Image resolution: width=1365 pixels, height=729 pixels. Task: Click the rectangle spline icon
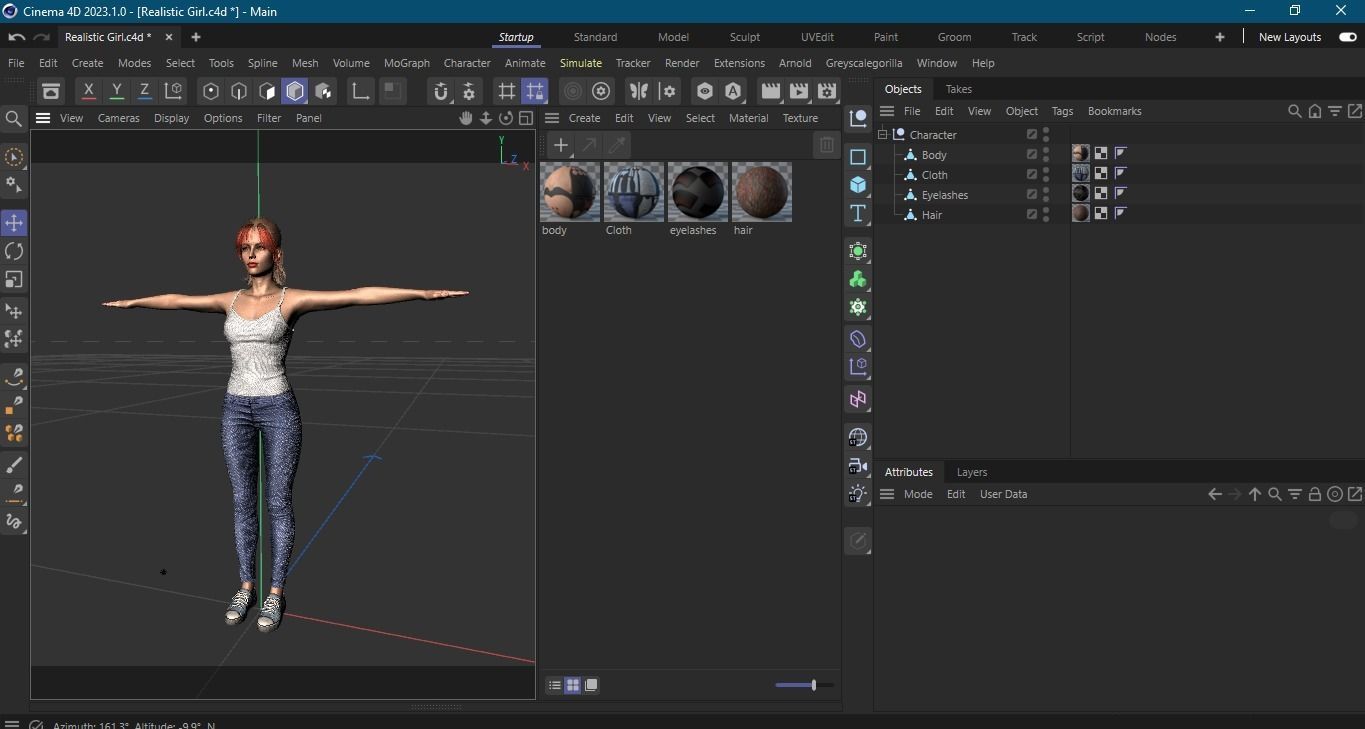[858, 157]
